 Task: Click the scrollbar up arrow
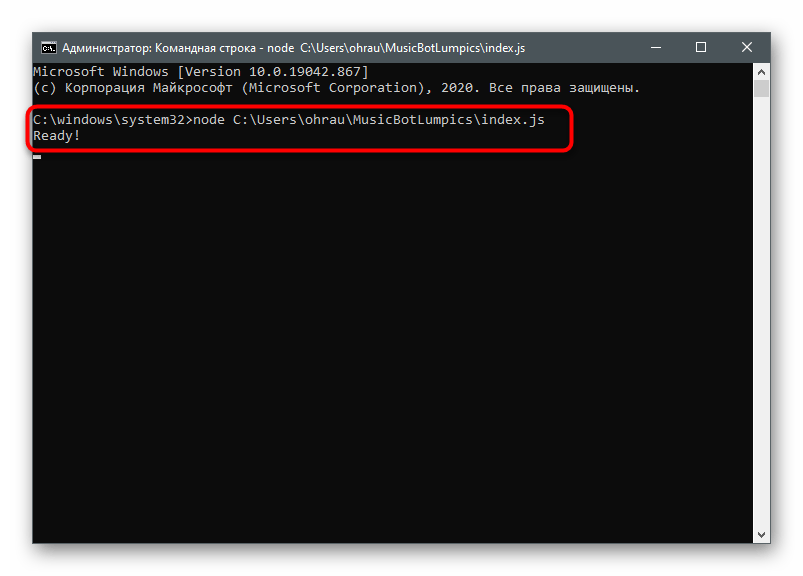[x=761, y=71]
